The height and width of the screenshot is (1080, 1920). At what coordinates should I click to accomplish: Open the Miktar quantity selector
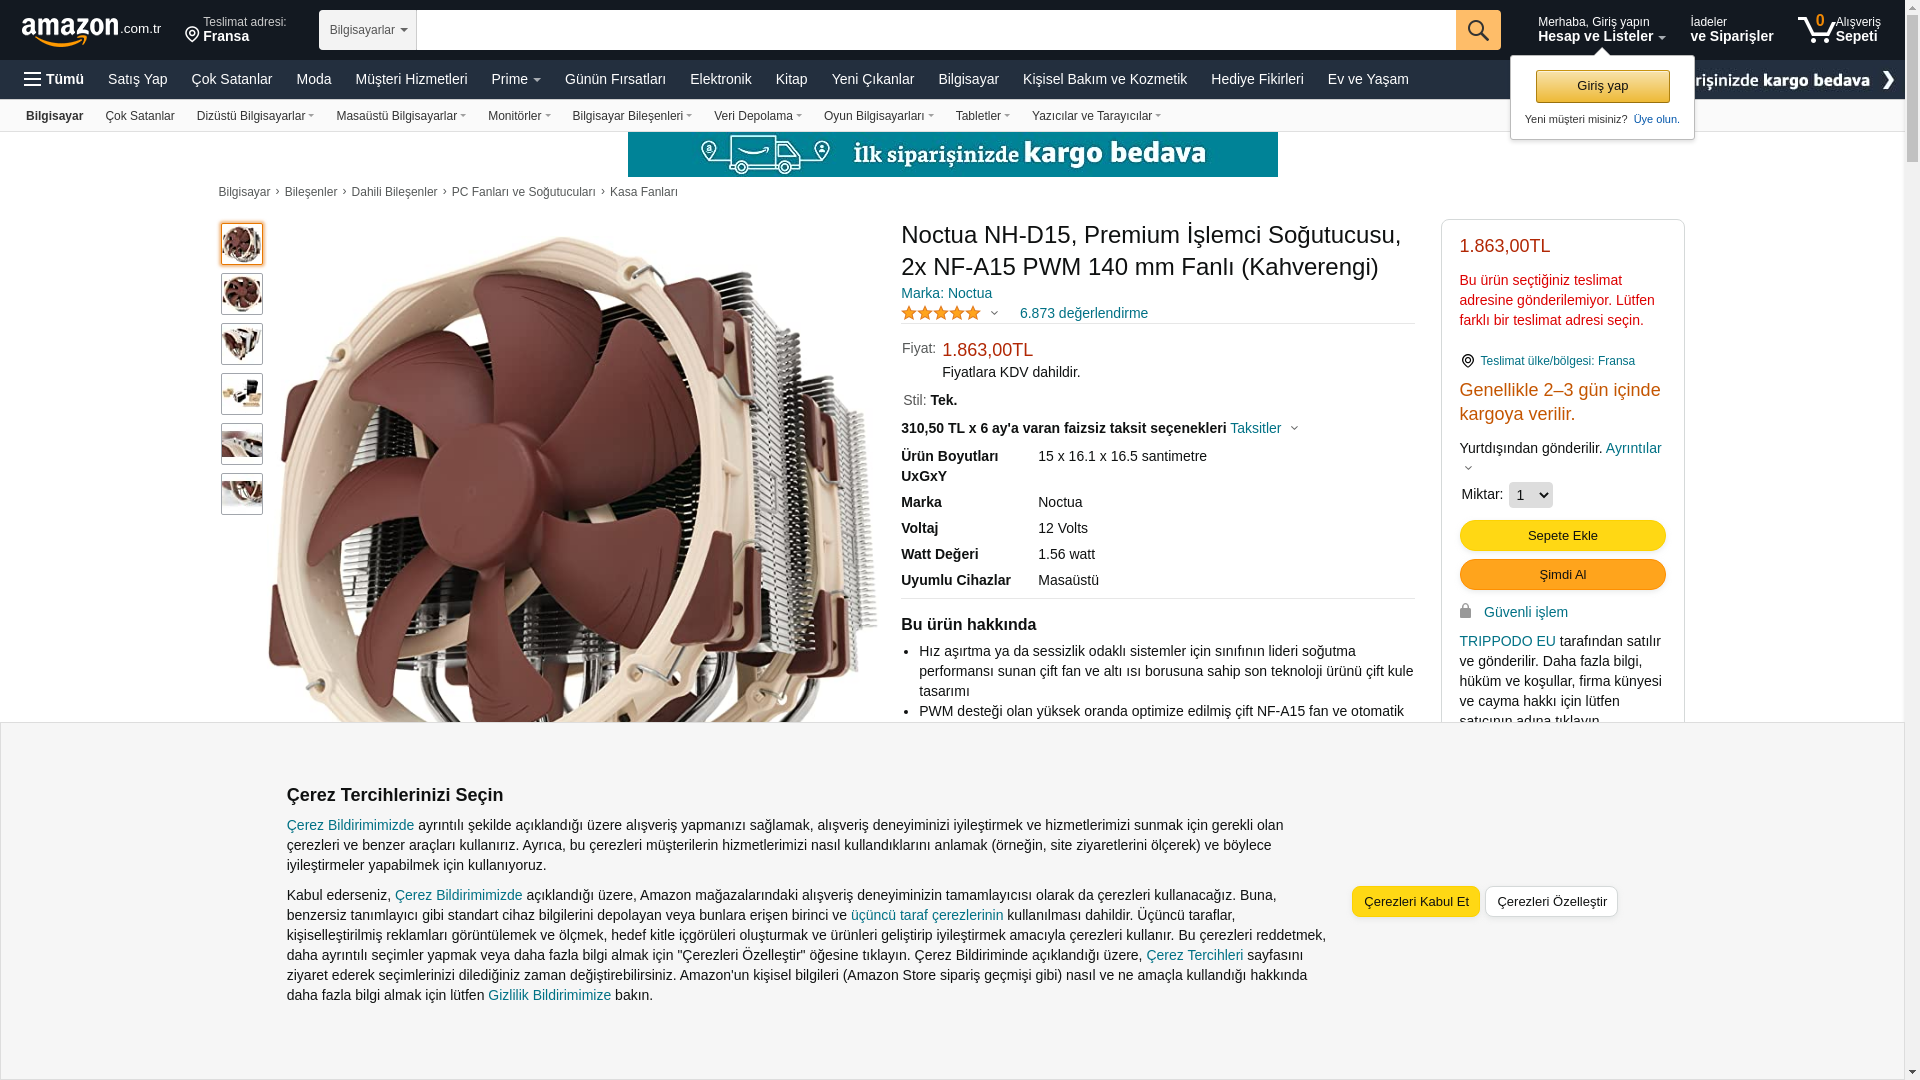1530,495
